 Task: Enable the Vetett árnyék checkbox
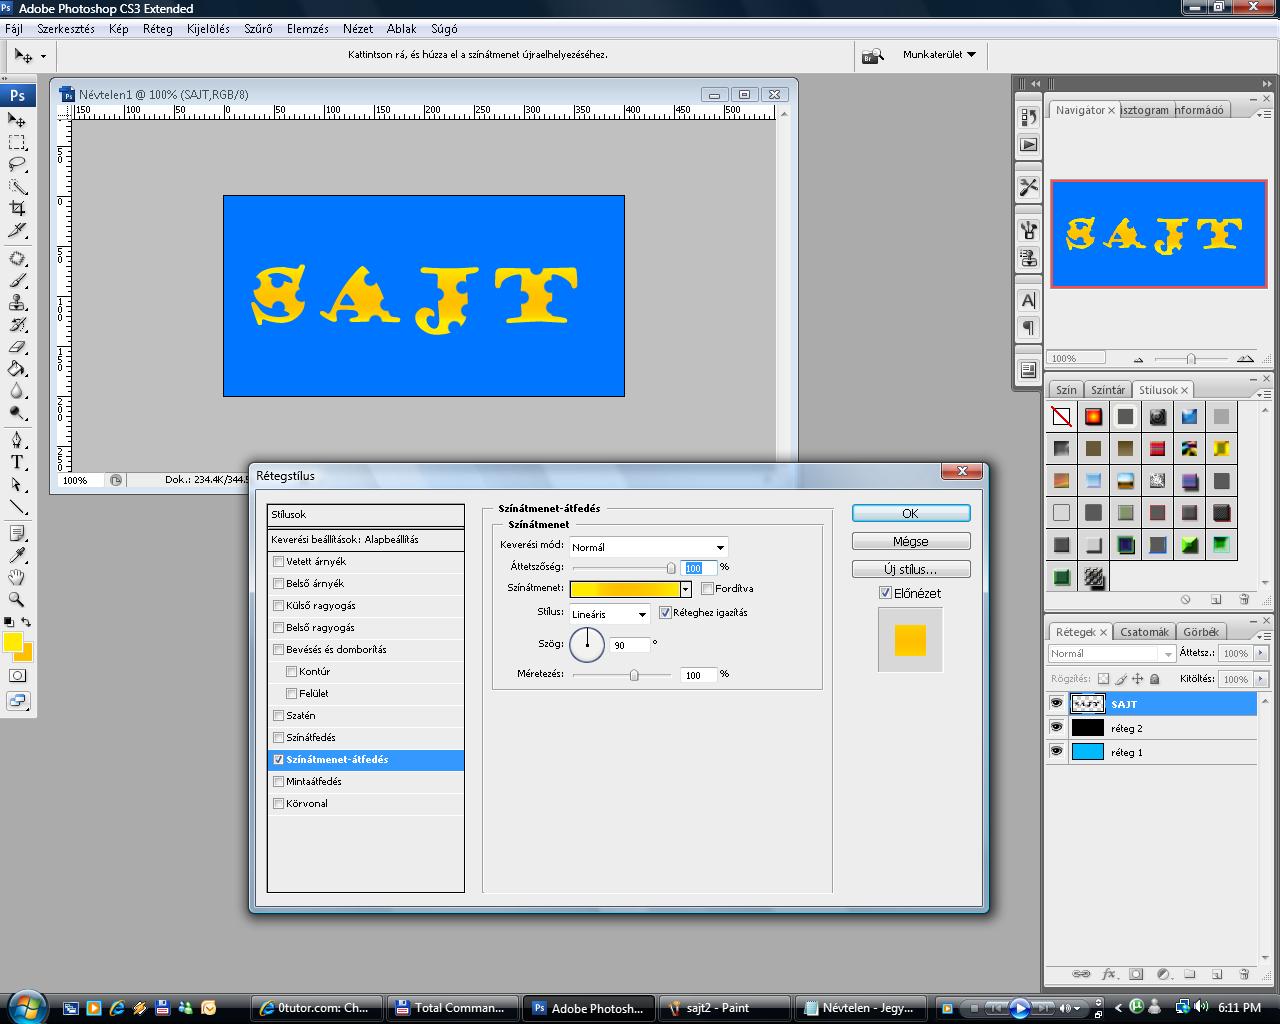(x=279, y=562)
